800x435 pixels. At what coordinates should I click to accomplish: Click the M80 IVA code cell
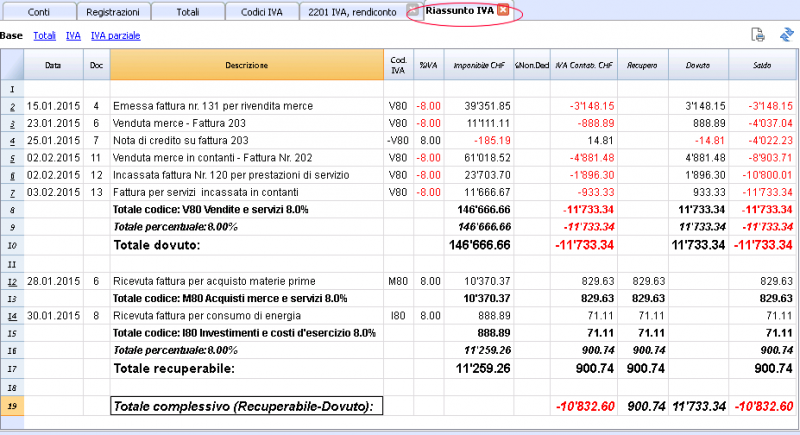pos(398,282)
